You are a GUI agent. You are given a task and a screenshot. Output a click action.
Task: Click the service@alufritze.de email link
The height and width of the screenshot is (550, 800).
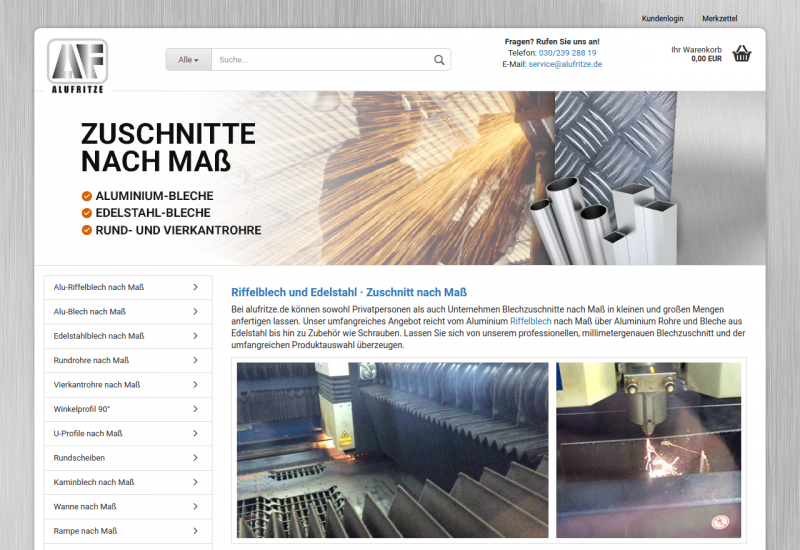click(565, 64)
